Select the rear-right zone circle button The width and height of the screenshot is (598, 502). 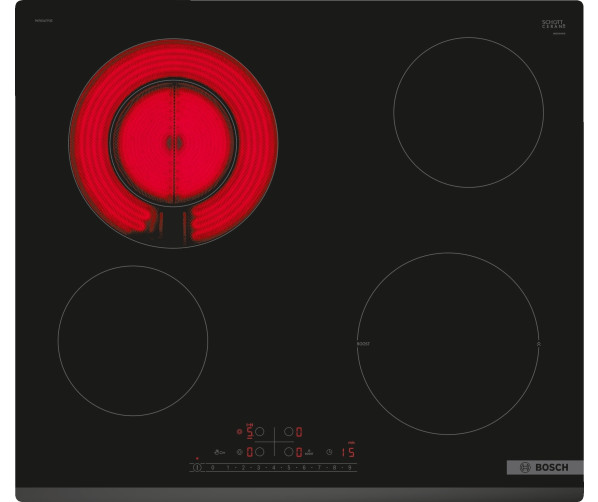[289, 431]
